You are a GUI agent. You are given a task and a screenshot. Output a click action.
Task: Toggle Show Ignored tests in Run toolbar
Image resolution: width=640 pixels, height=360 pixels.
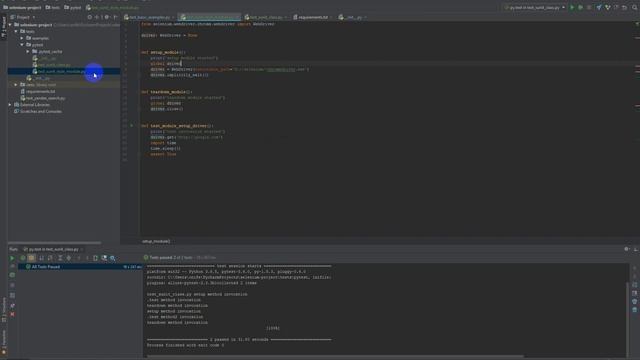(x=31, y=258)
